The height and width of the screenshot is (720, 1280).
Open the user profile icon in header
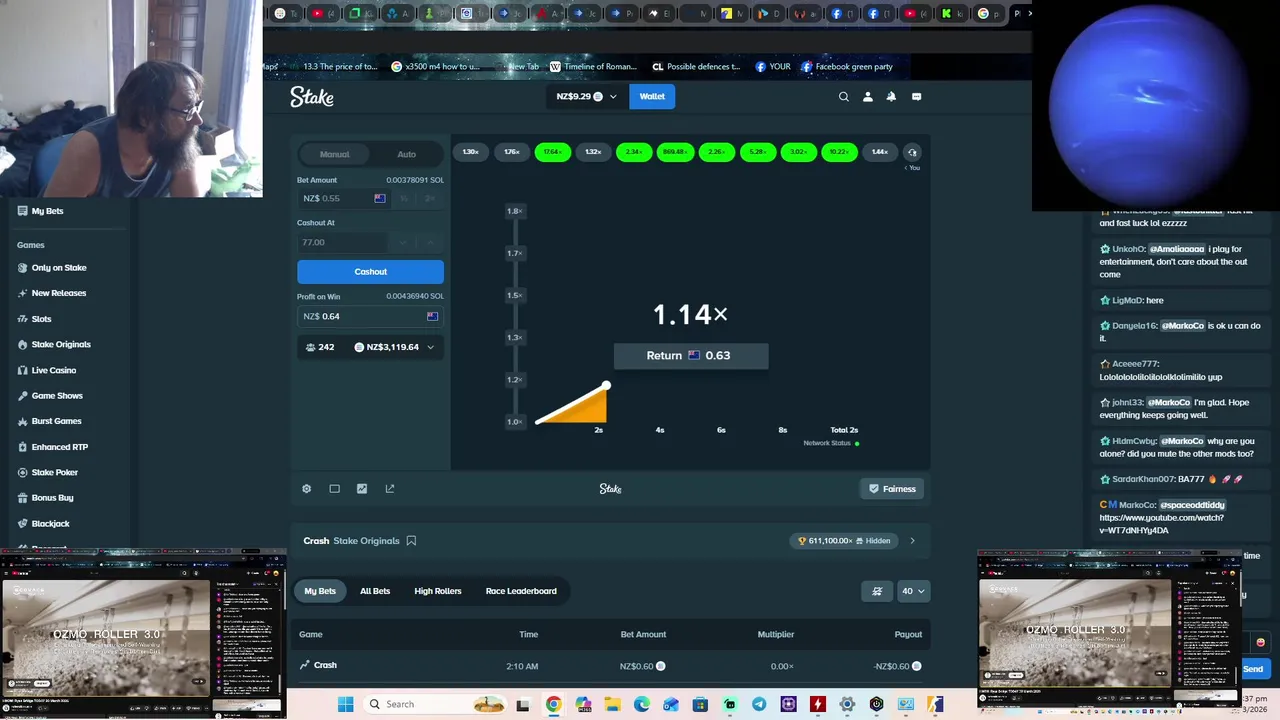tap(867, 97)
